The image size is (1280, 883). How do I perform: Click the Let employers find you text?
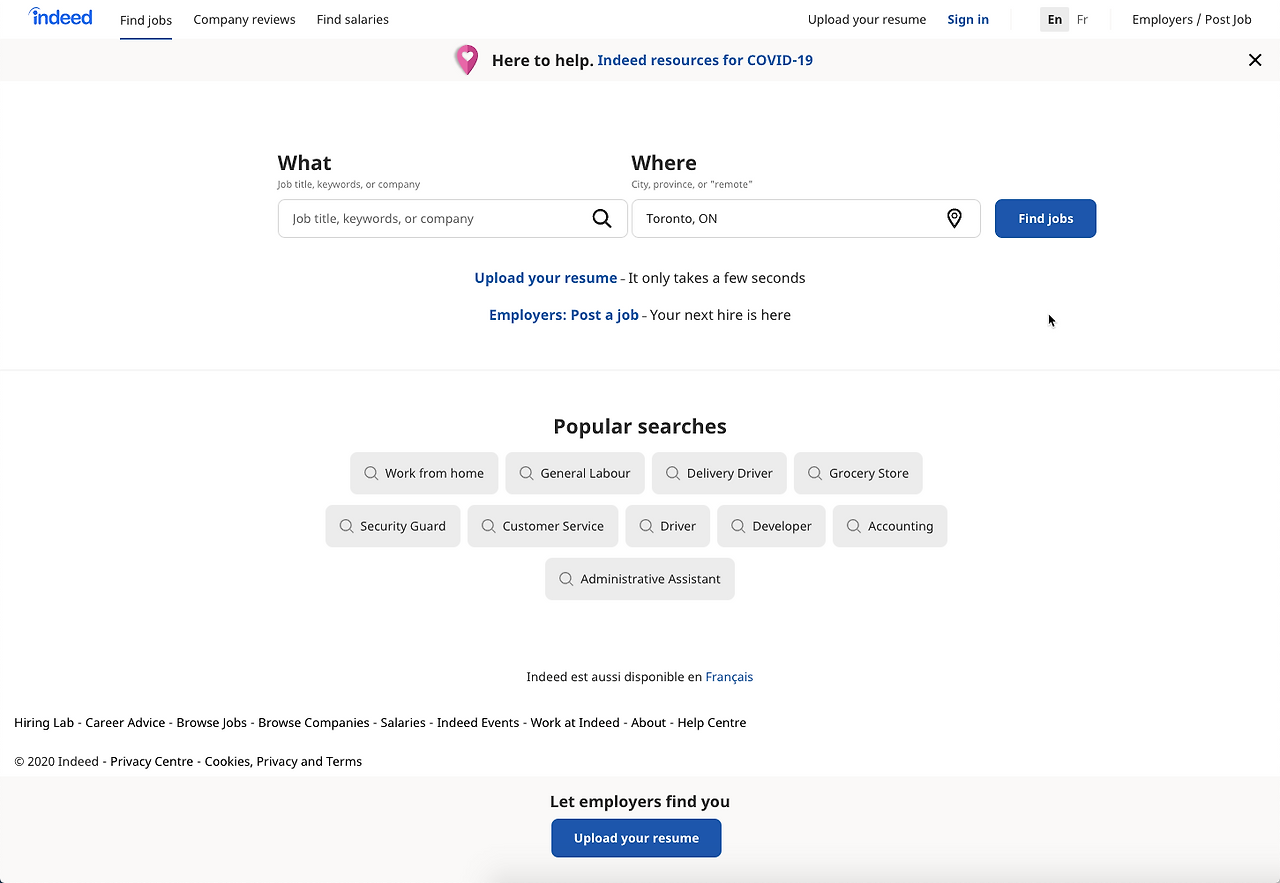point(640,802)
